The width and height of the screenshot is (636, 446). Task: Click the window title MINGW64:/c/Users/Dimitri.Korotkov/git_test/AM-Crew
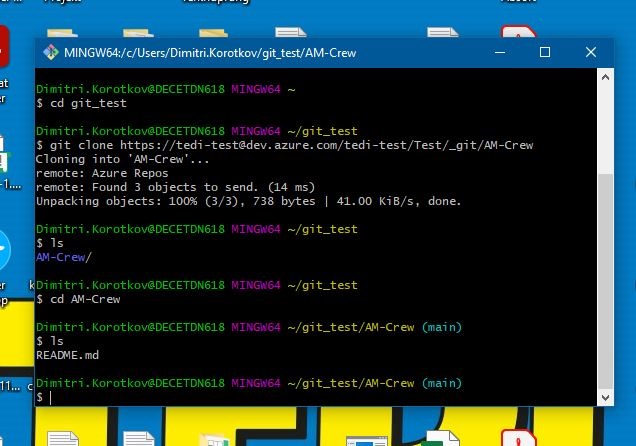pyautogui.click(x=210, y=53)
